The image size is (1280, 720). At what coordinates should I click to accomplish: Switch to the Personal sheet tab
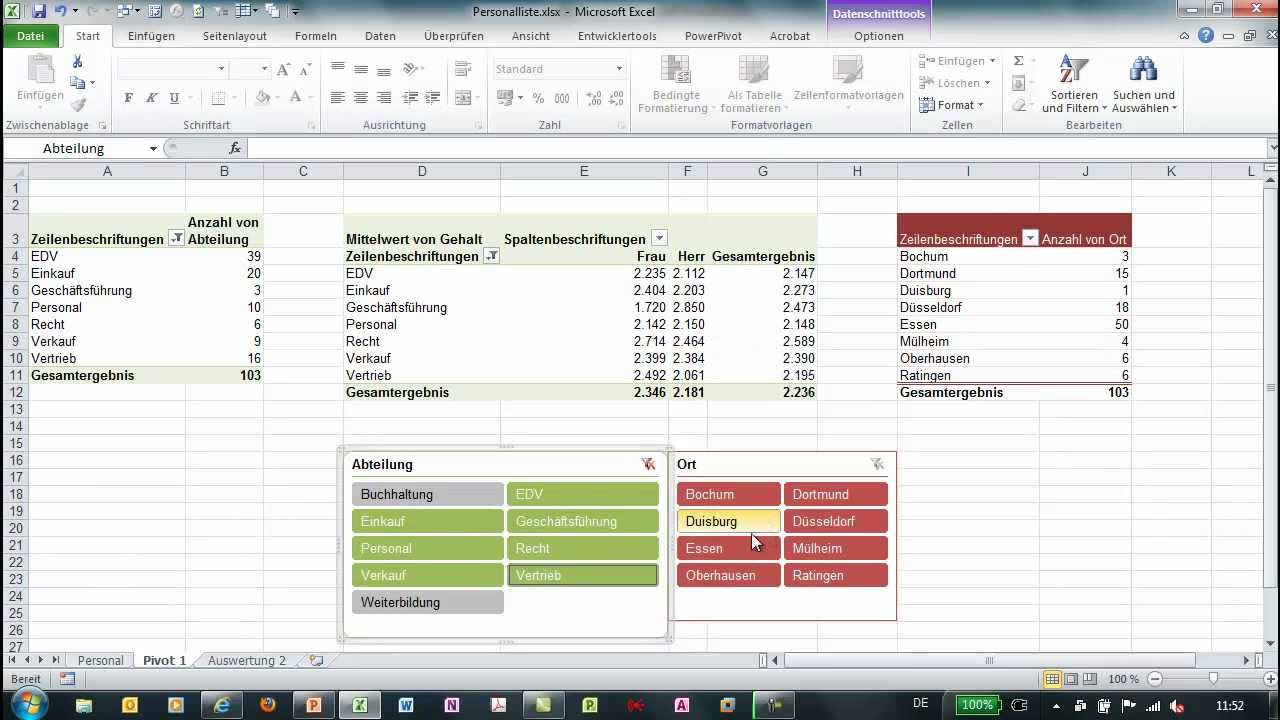[100, 660]
